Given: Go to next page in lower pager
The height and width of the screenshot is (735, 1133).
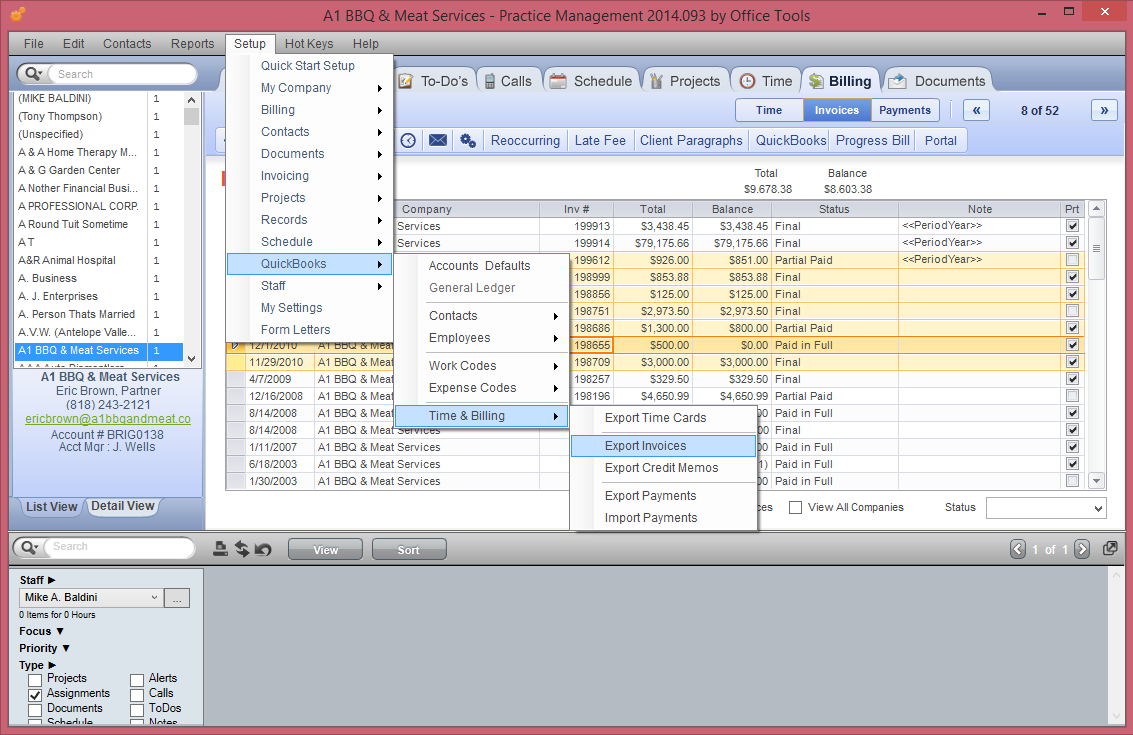Looking at the screenshot, I should [x=1082, y=549].
